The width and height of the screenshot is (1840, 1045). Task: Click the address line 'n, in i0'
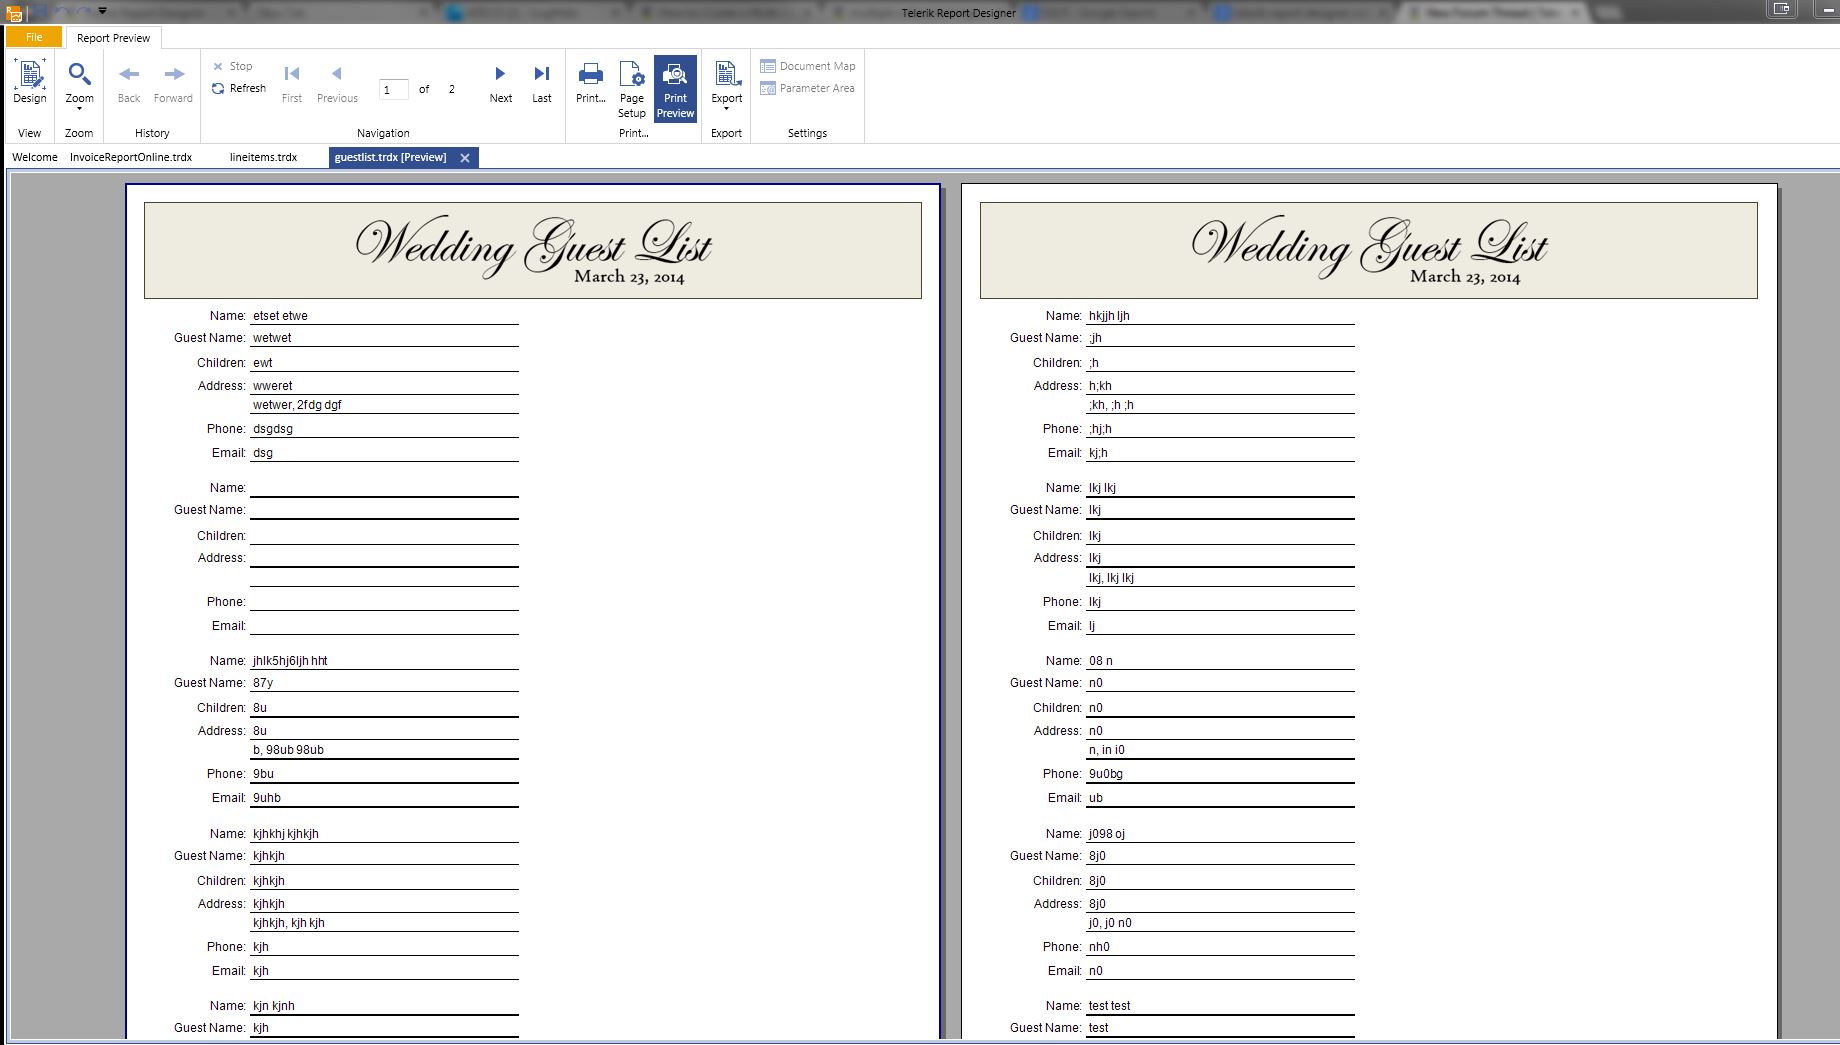(1107, 750)
